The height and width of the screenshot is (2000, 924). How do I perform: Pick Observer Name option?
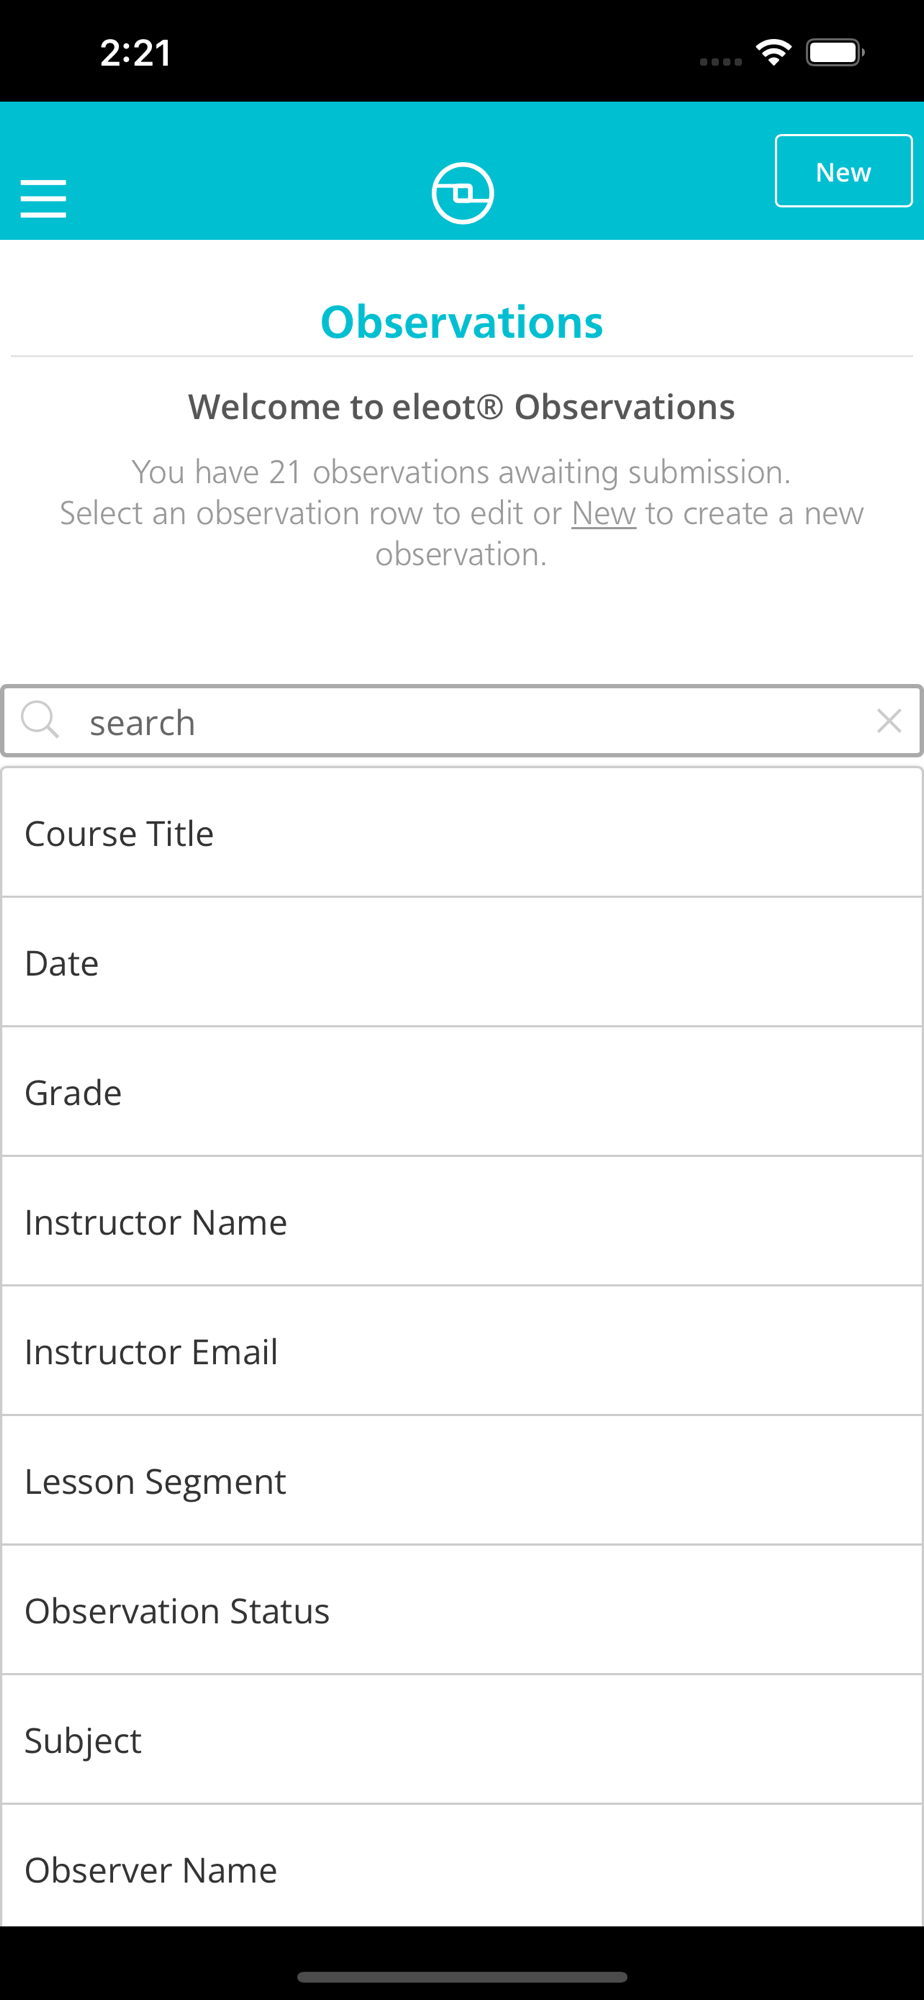point(460,1868)
